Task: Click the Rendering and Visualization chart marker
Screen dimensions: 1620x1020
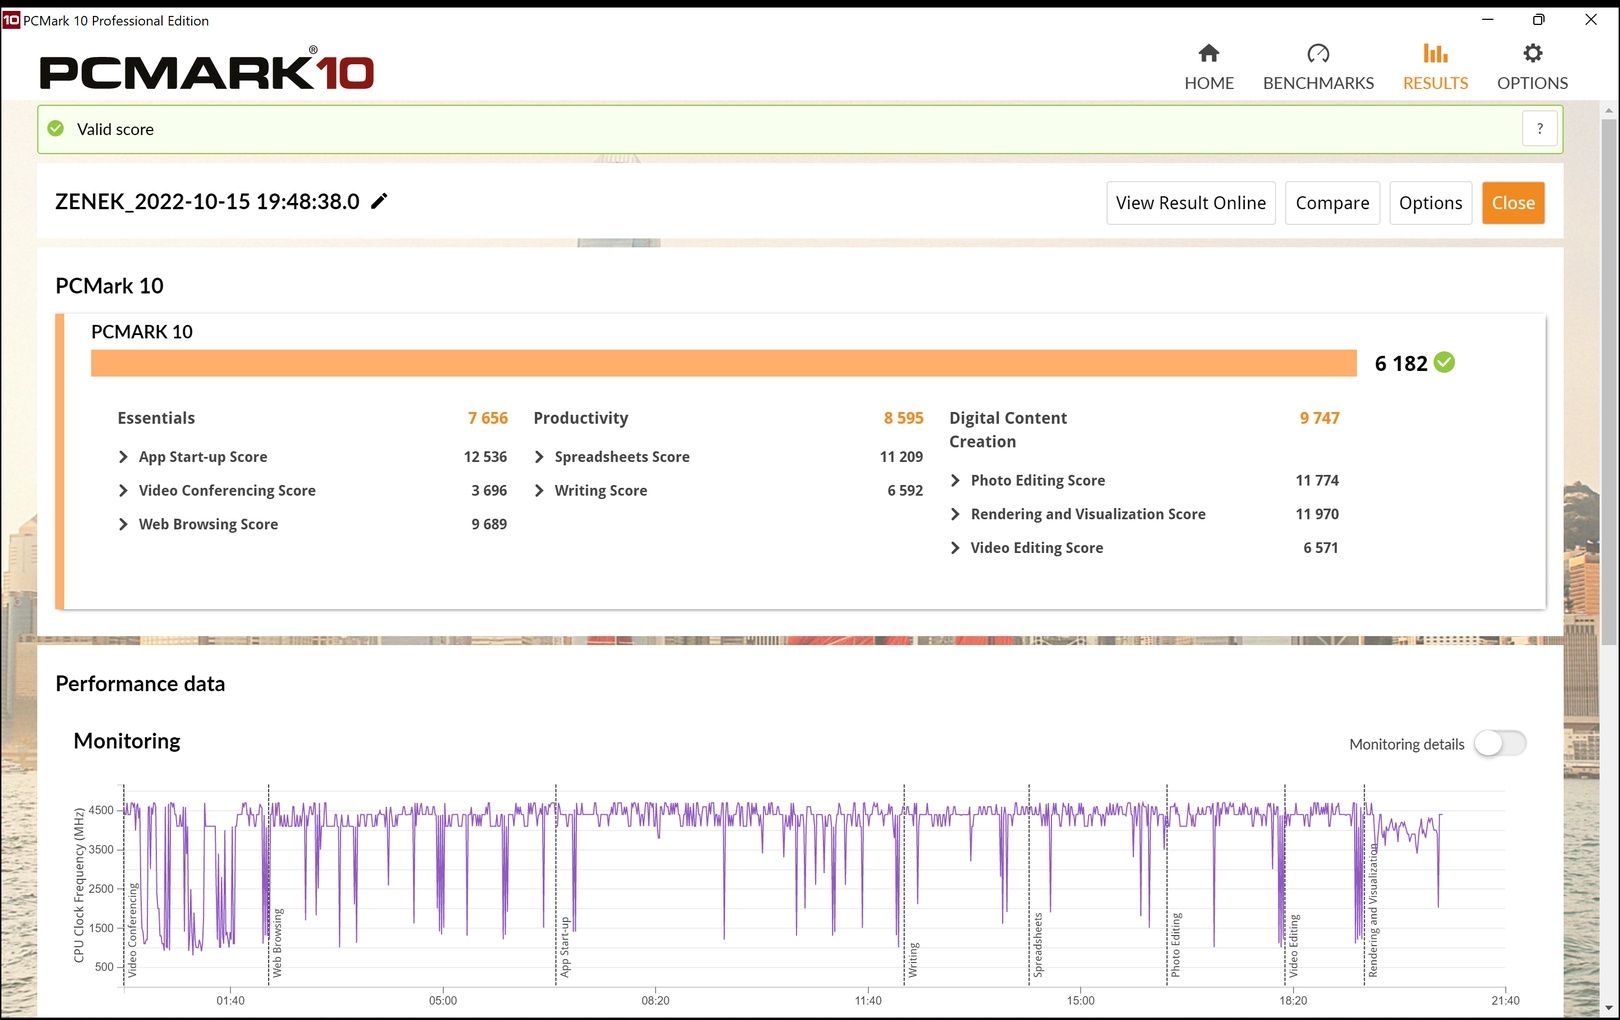Action: click(1374, 910)
